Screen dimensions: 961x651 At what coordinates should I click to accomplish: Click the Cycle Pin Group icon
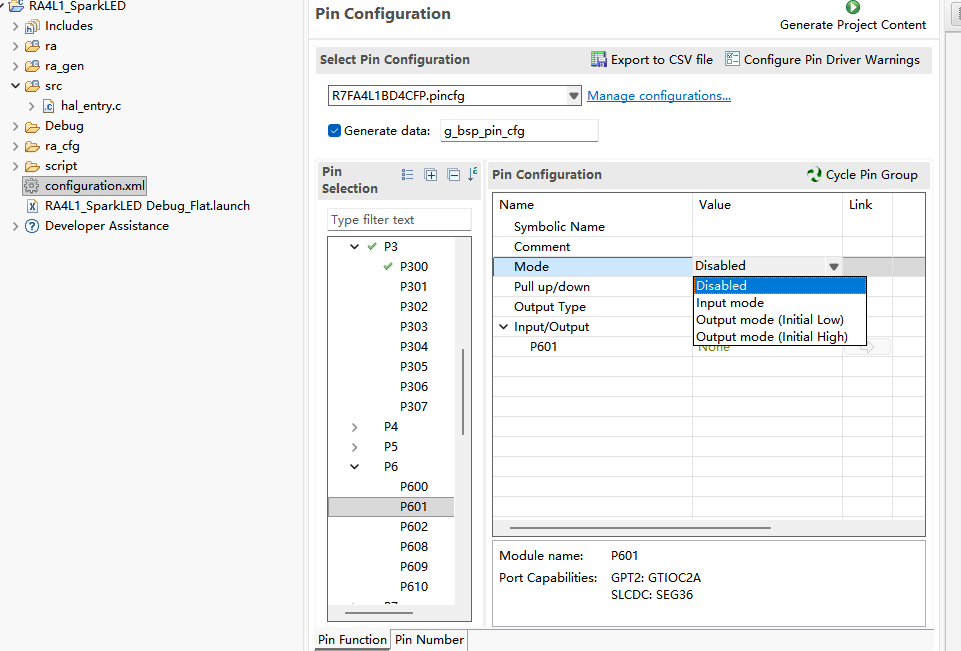click(x=814, y=175)
